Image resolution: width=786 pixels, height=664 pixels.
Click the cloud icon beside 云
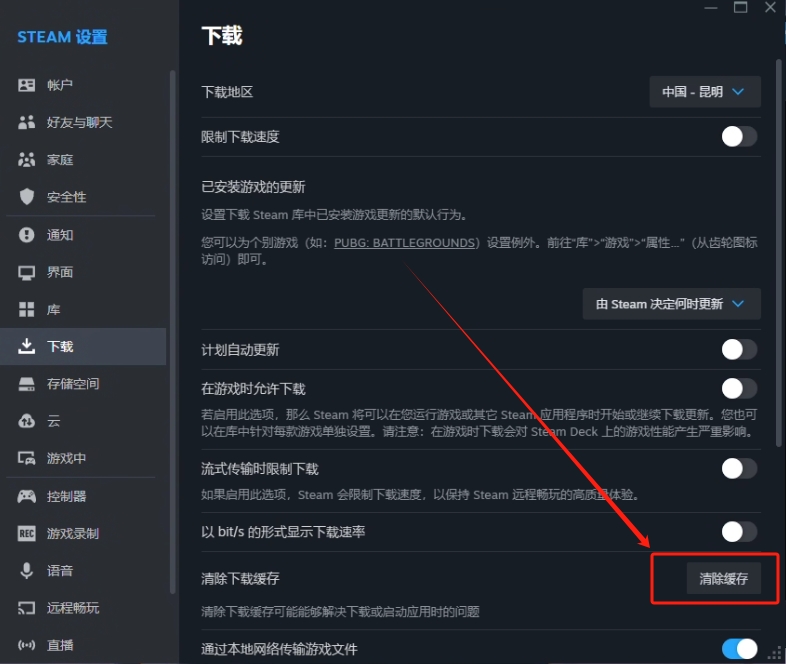point(27,421)
